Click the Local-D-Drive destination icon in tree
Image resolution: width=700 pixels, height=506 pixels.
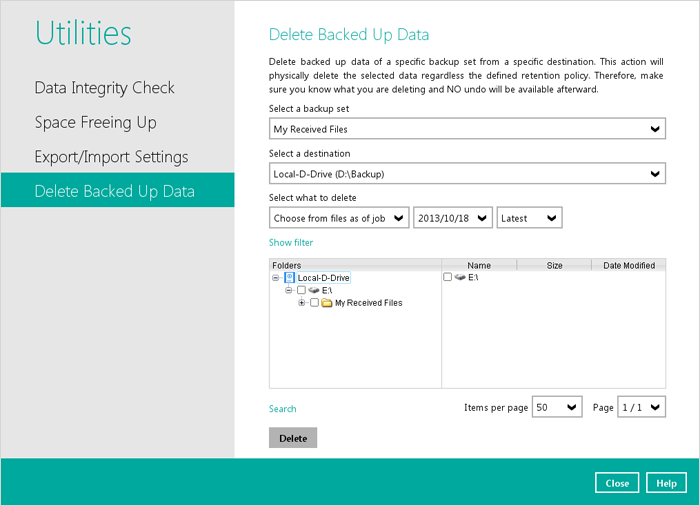[x=289, y=278]
